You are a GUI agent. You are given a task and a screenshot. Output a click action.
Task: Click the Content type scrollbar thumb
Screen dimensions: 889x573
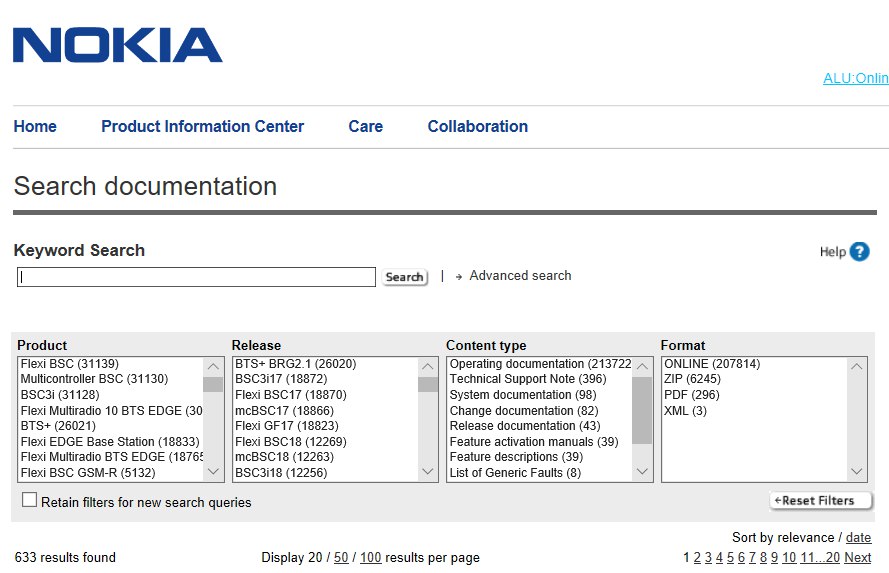click(642, 410)
